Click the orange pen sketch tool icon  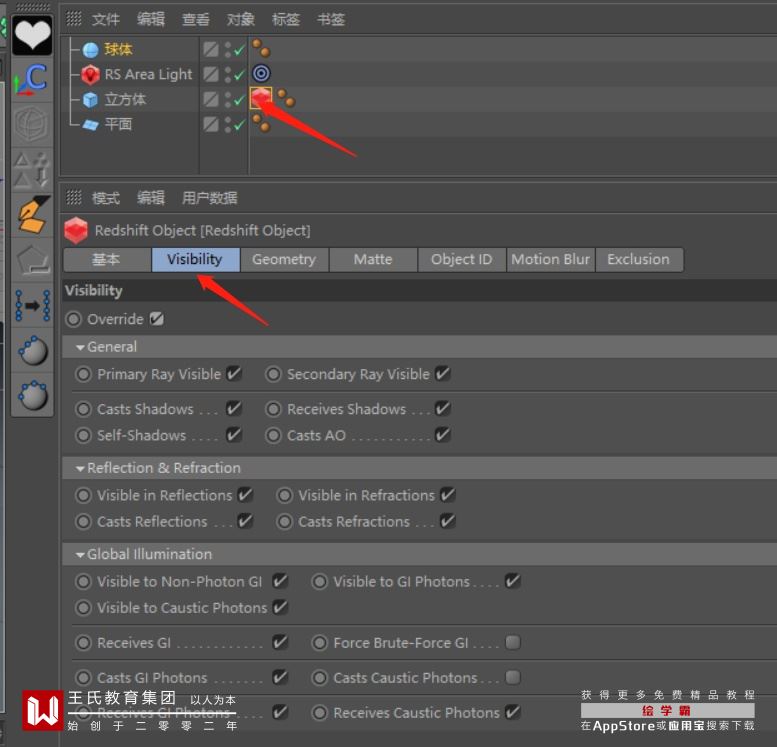[x=33, y=215]
